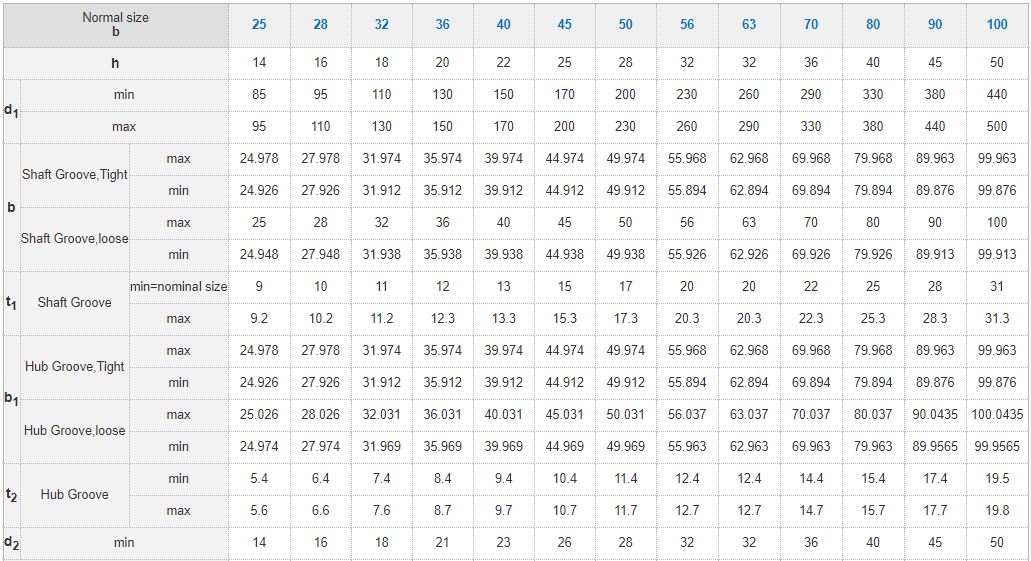Select the blue 32 size header
The image size is (1031, 561).
pyautogui.click(x=381, y=24)
